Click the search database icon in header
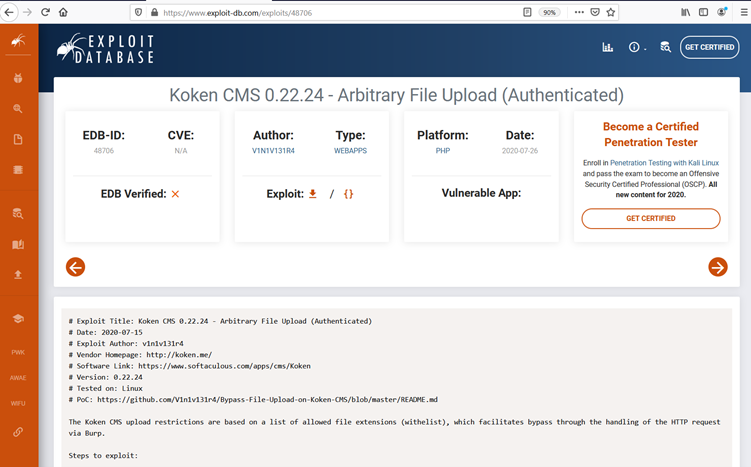 tap(665, 47)
